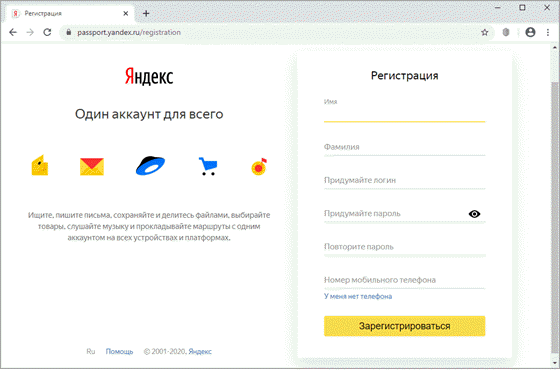The width and height of the screenshot is (560, 370).
Task: Click the yellow Yandex Money wallet icon
Action: click(x=40, y=165)
